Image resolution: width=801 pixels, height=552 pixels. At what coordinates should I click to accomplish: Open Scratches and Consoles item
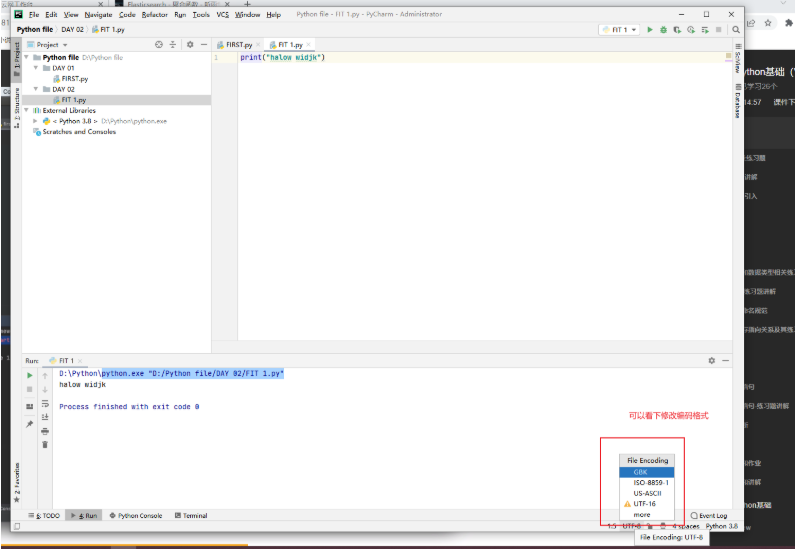pyautogui.click(x=75, y=132)
